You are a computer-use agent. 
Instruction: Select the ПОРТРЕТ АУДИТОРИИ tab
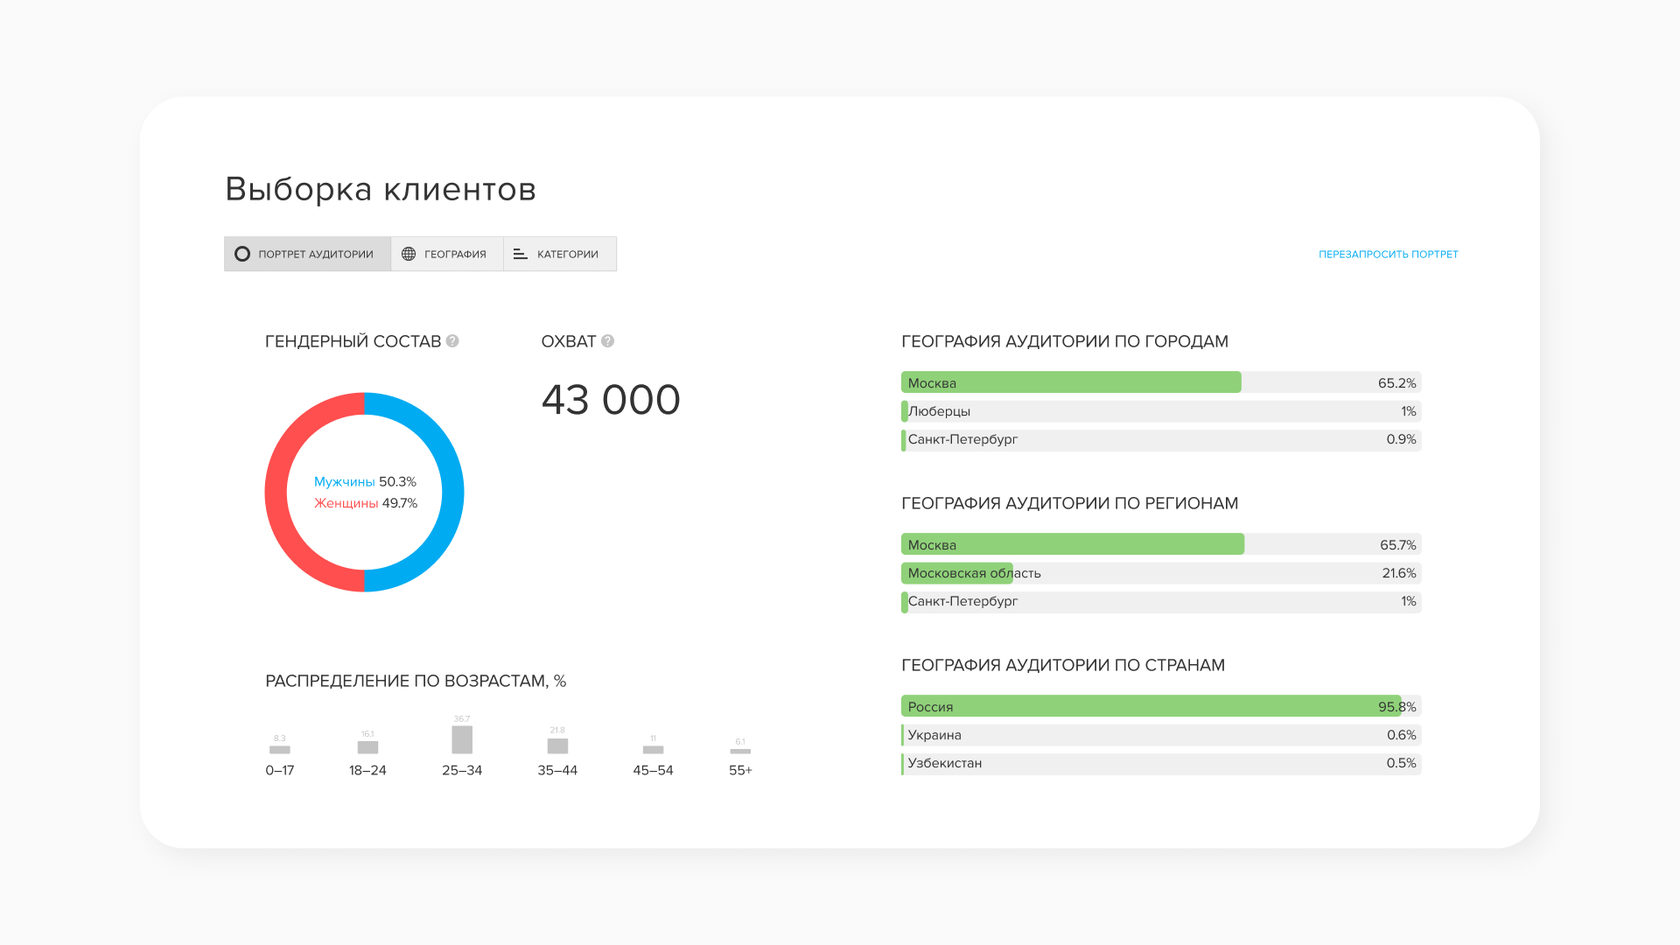(307, 254)
